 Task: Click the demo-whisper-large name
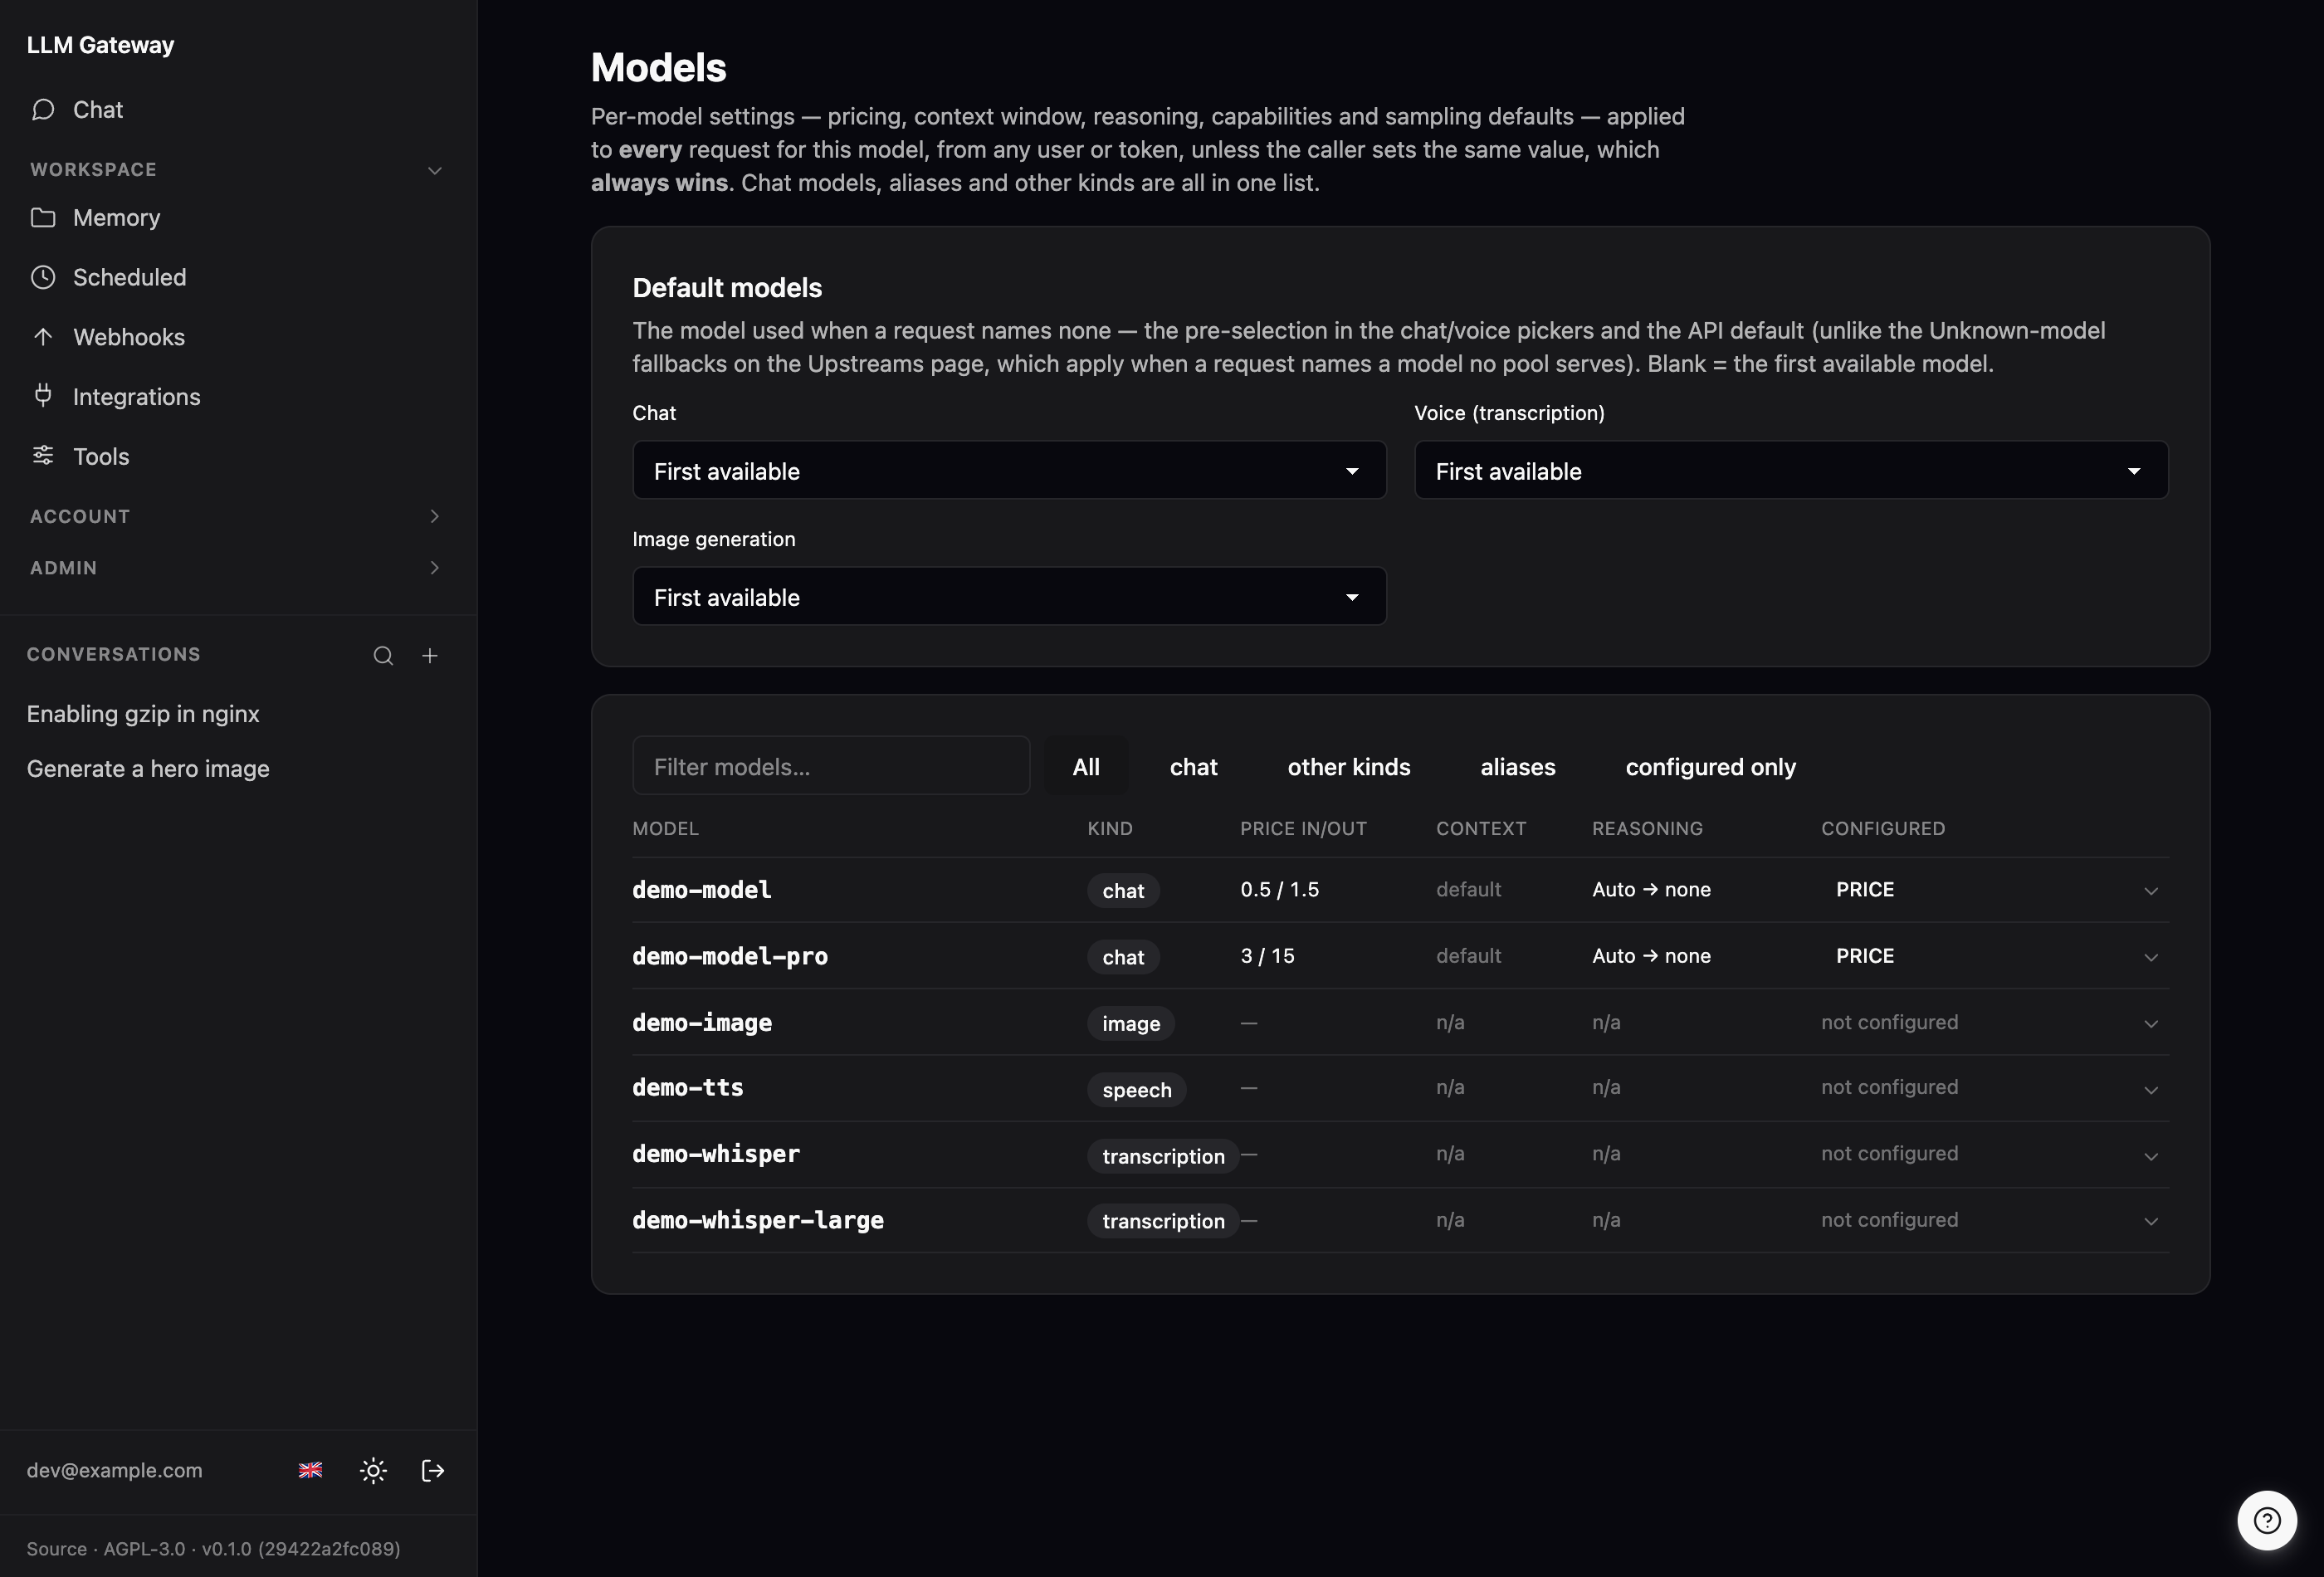click(758, 1220)
